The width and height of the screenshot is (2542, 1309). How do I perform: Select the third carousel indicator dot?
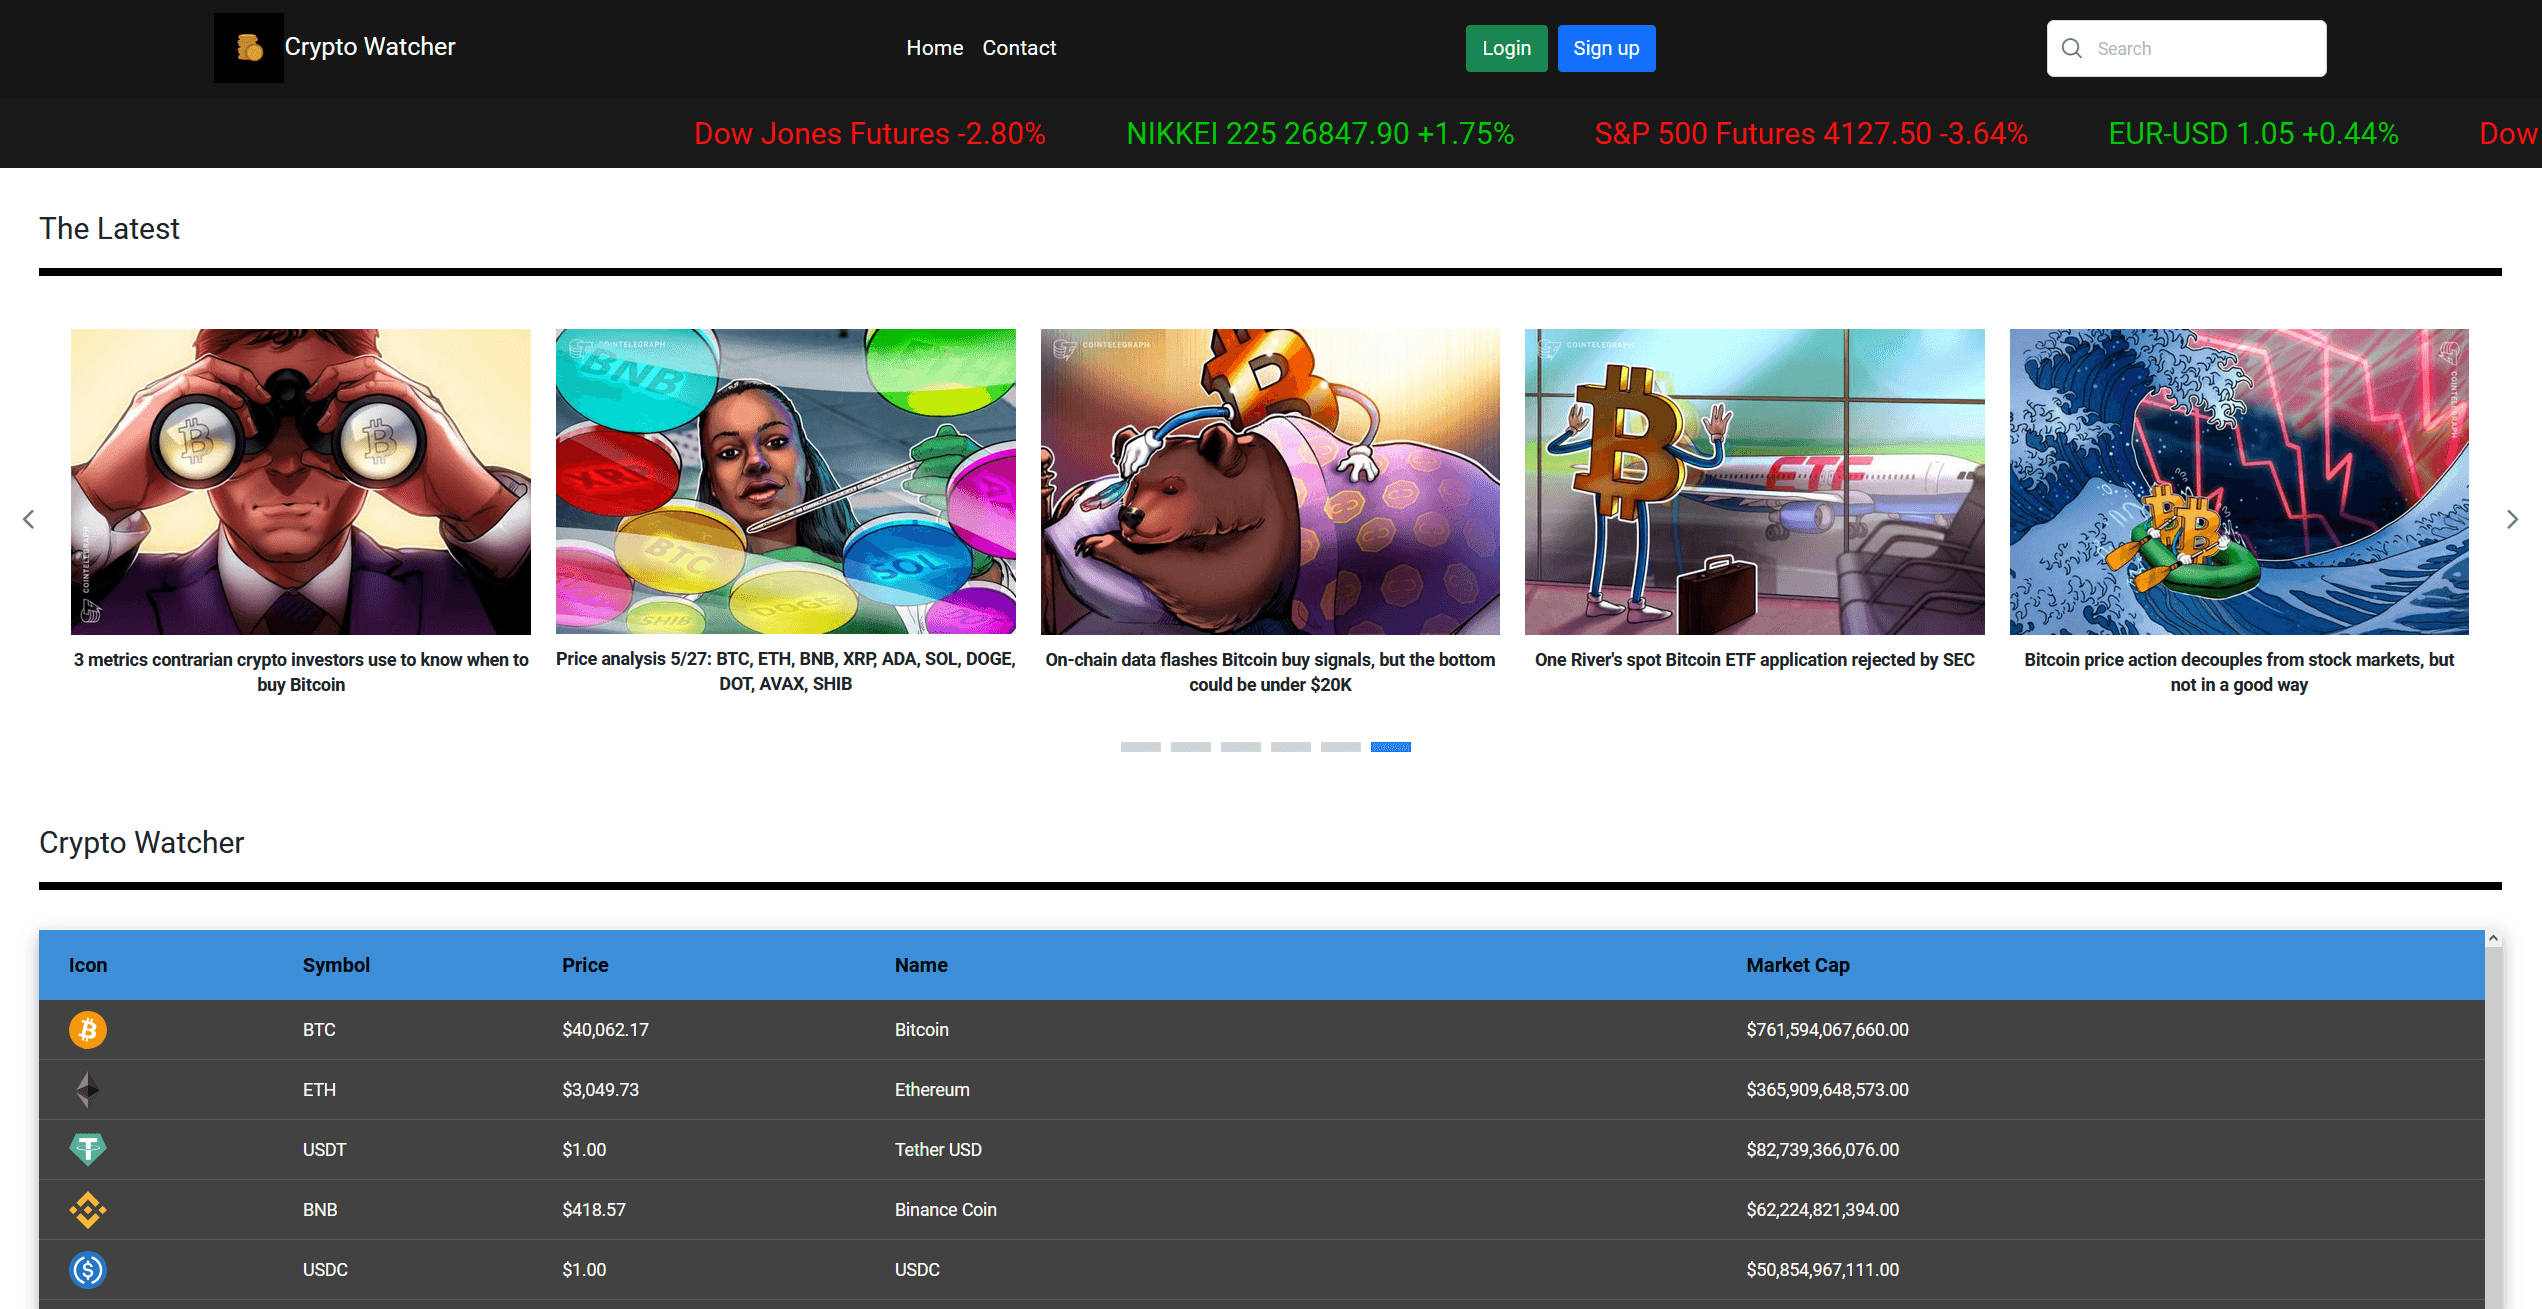click(1241, 747)
